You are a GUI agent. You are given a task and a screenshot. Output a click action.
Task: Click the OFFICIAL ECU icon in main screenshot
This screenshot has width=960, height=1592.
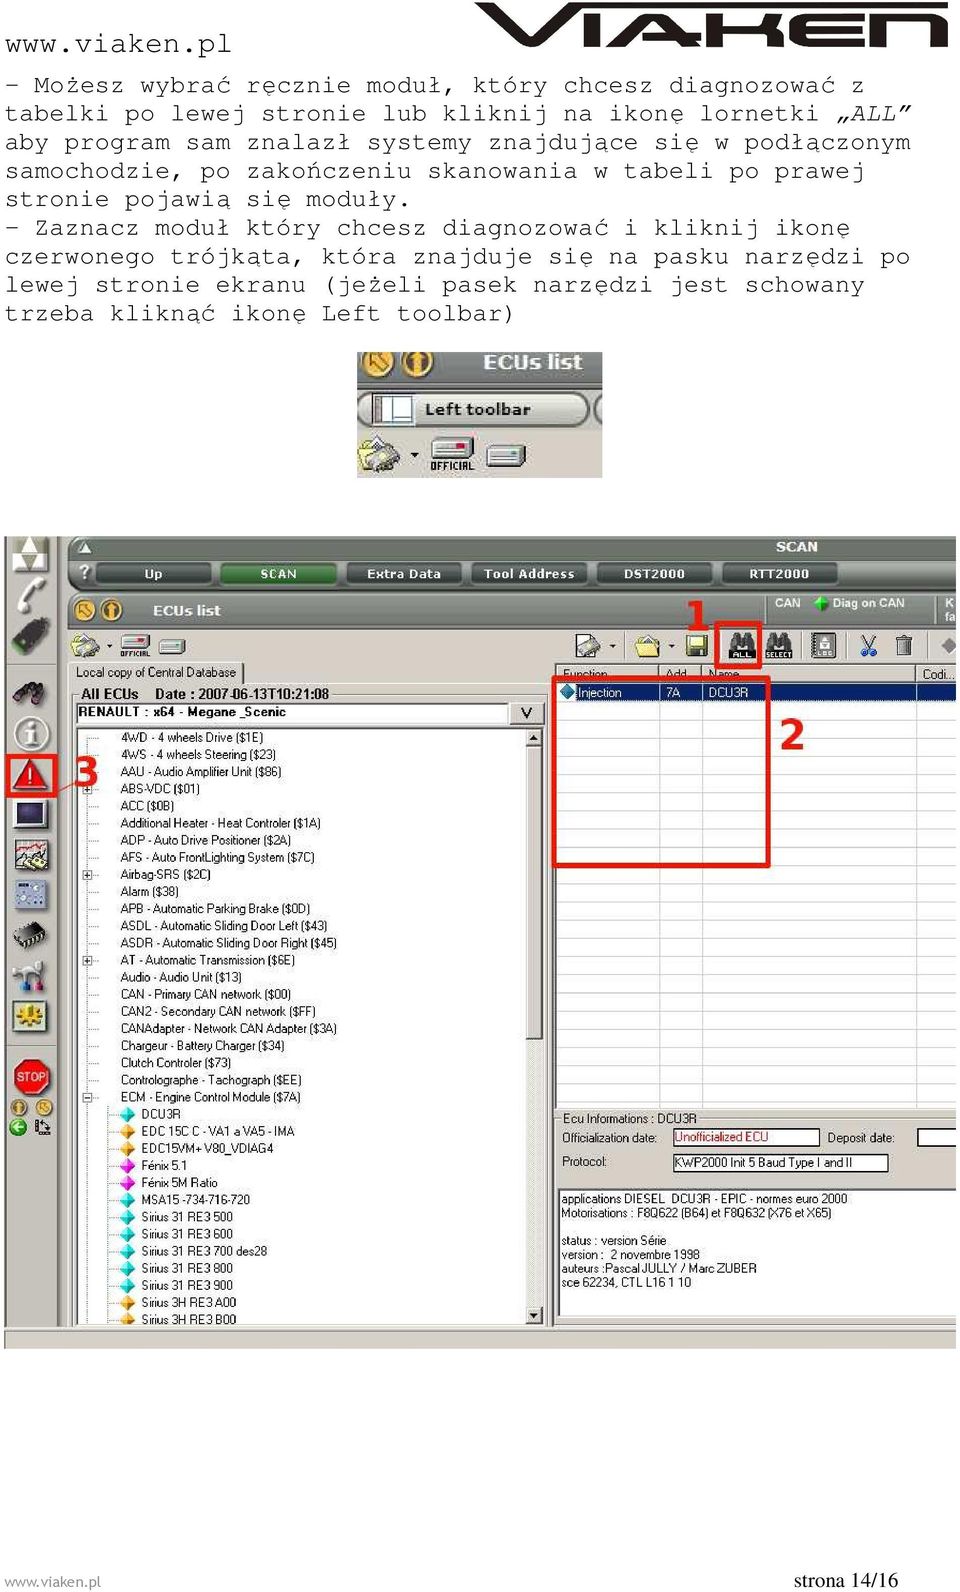click(135, 646)
